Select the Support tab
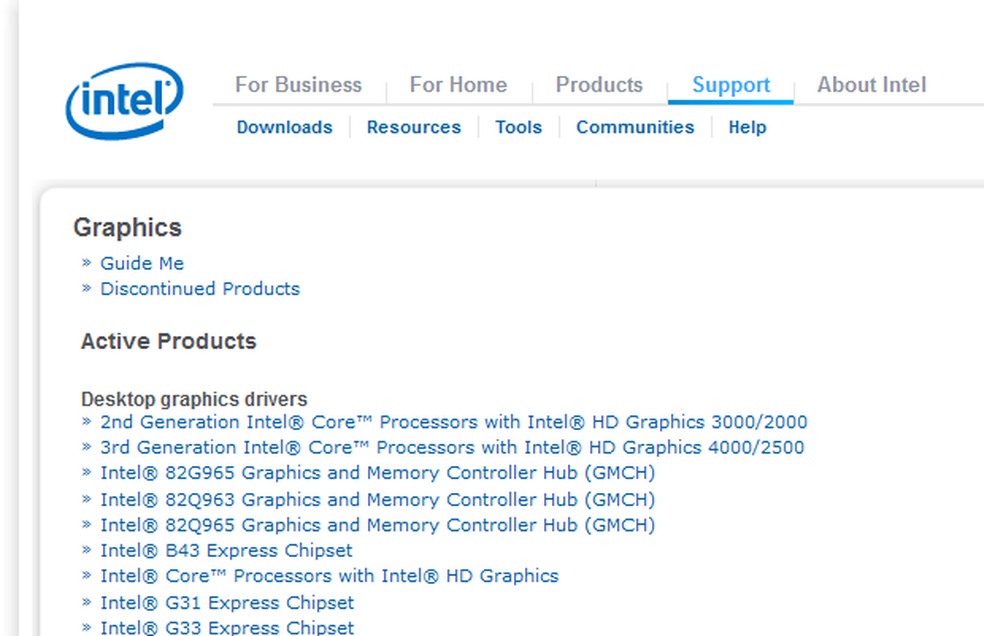984x636 pixels. coord(731,85)
